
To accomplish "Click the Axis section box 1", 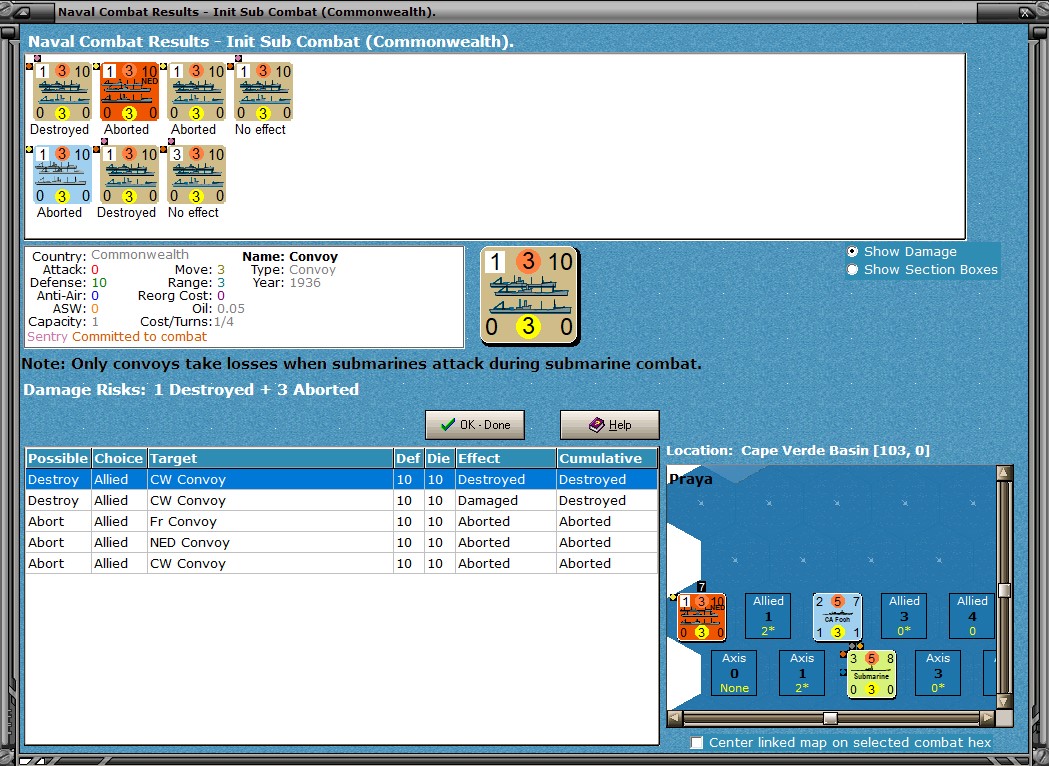I will (801, 673).
